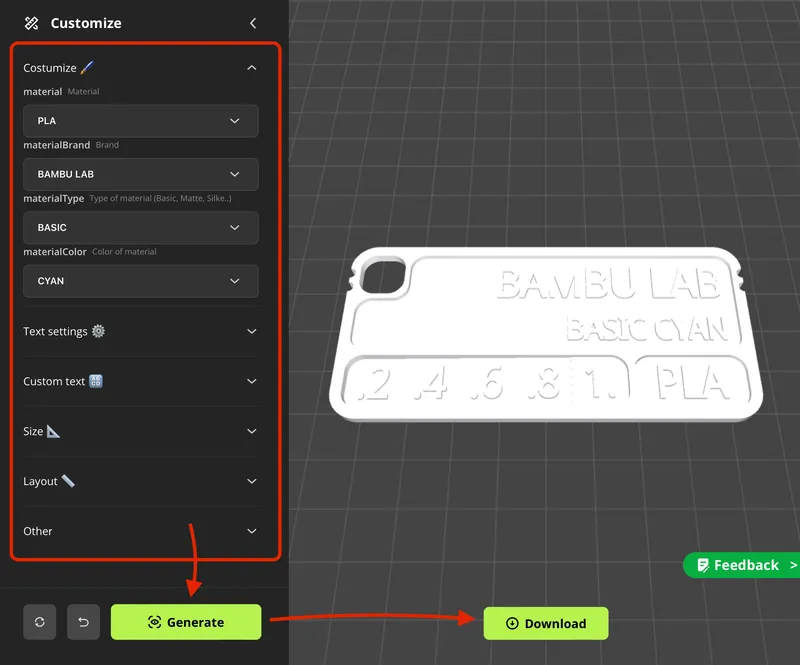Screen dimensions: 800x665
Task: Click the 'Type of material (Basic, Matte, Silke..)' hint
Action: pyautogui.click(x=161, y=198)
